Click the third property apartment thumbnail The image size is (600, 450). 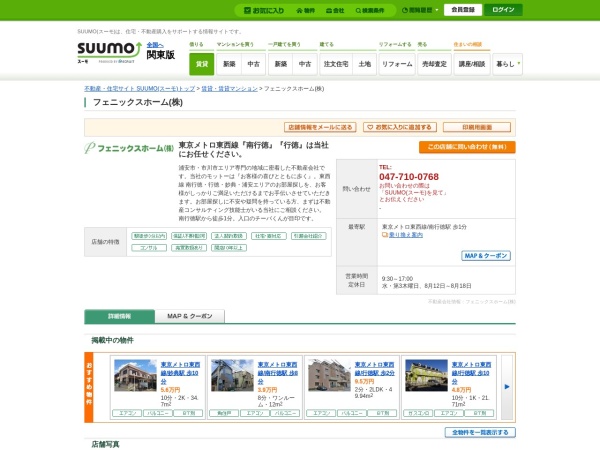tap(329, 375)
